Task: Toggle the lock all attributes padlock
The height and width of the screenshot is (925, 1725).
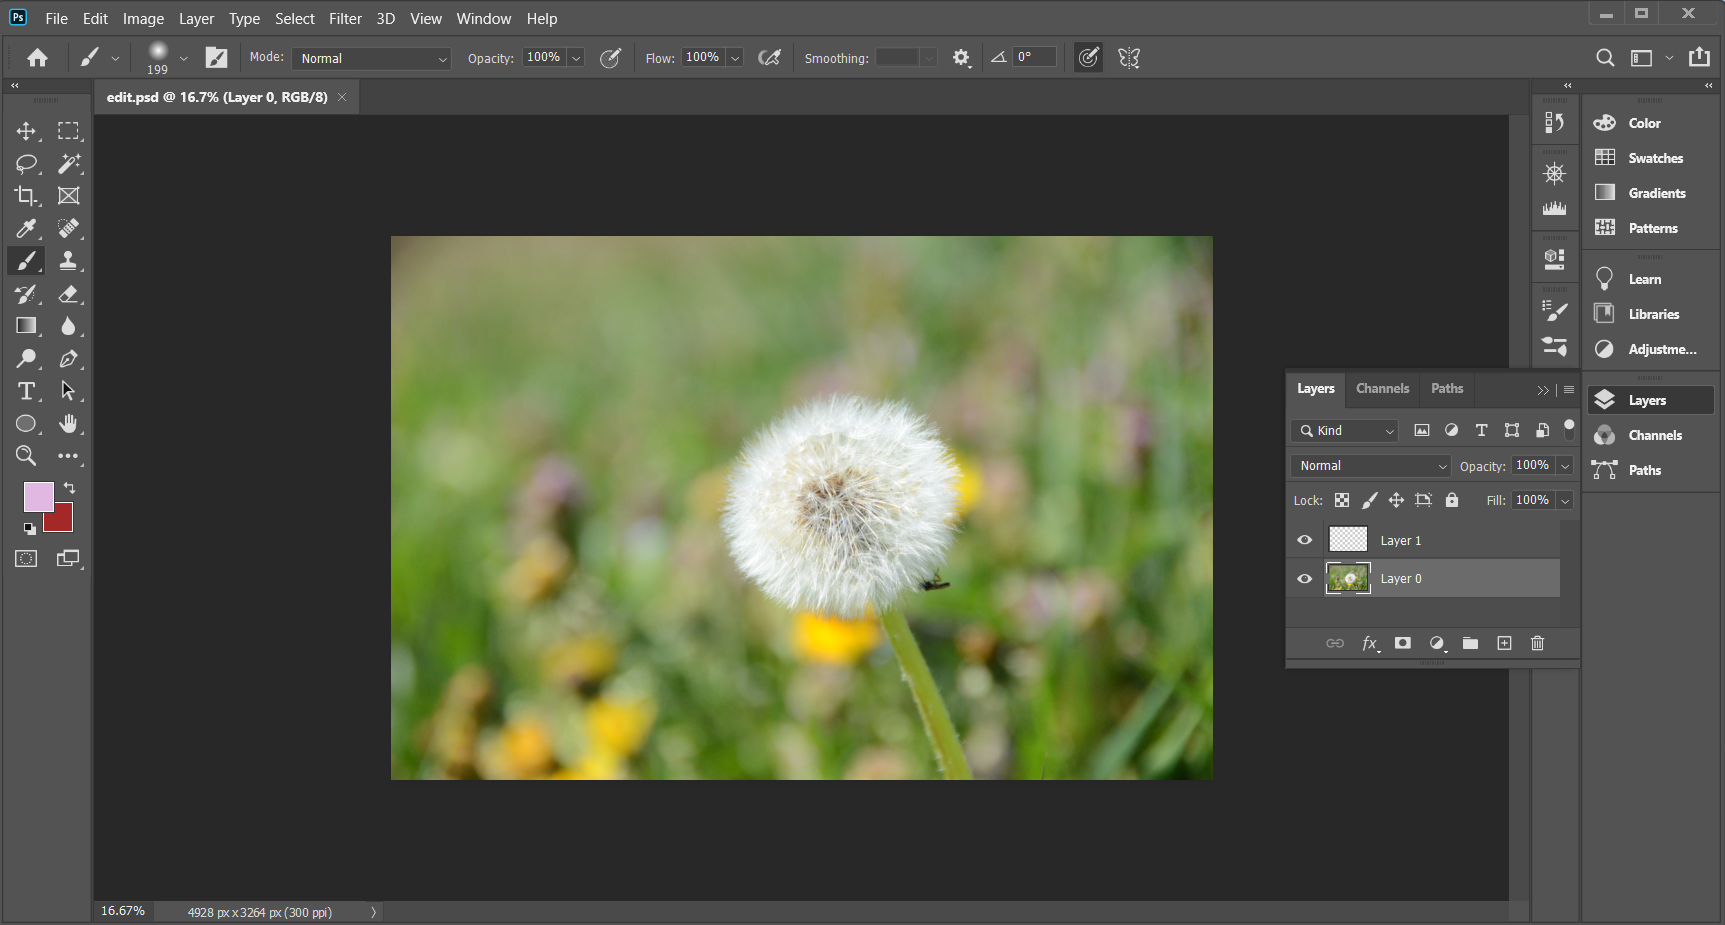Action: coord(1452,500)
